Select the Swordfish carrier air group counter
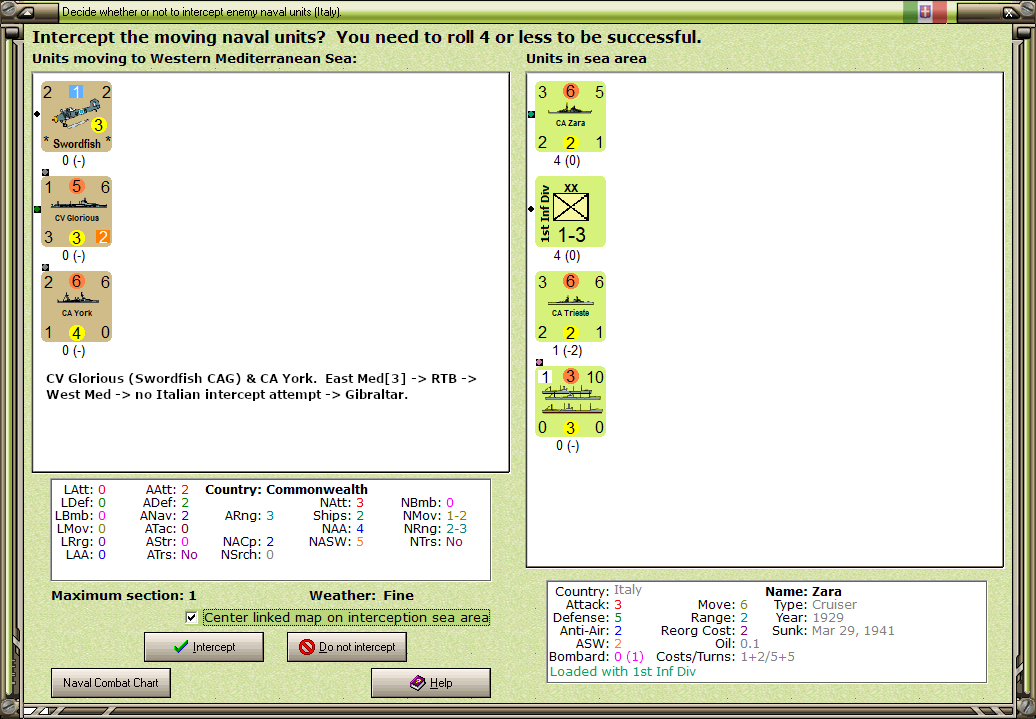This screenshot has width=1036, height=719. [77, 116]
